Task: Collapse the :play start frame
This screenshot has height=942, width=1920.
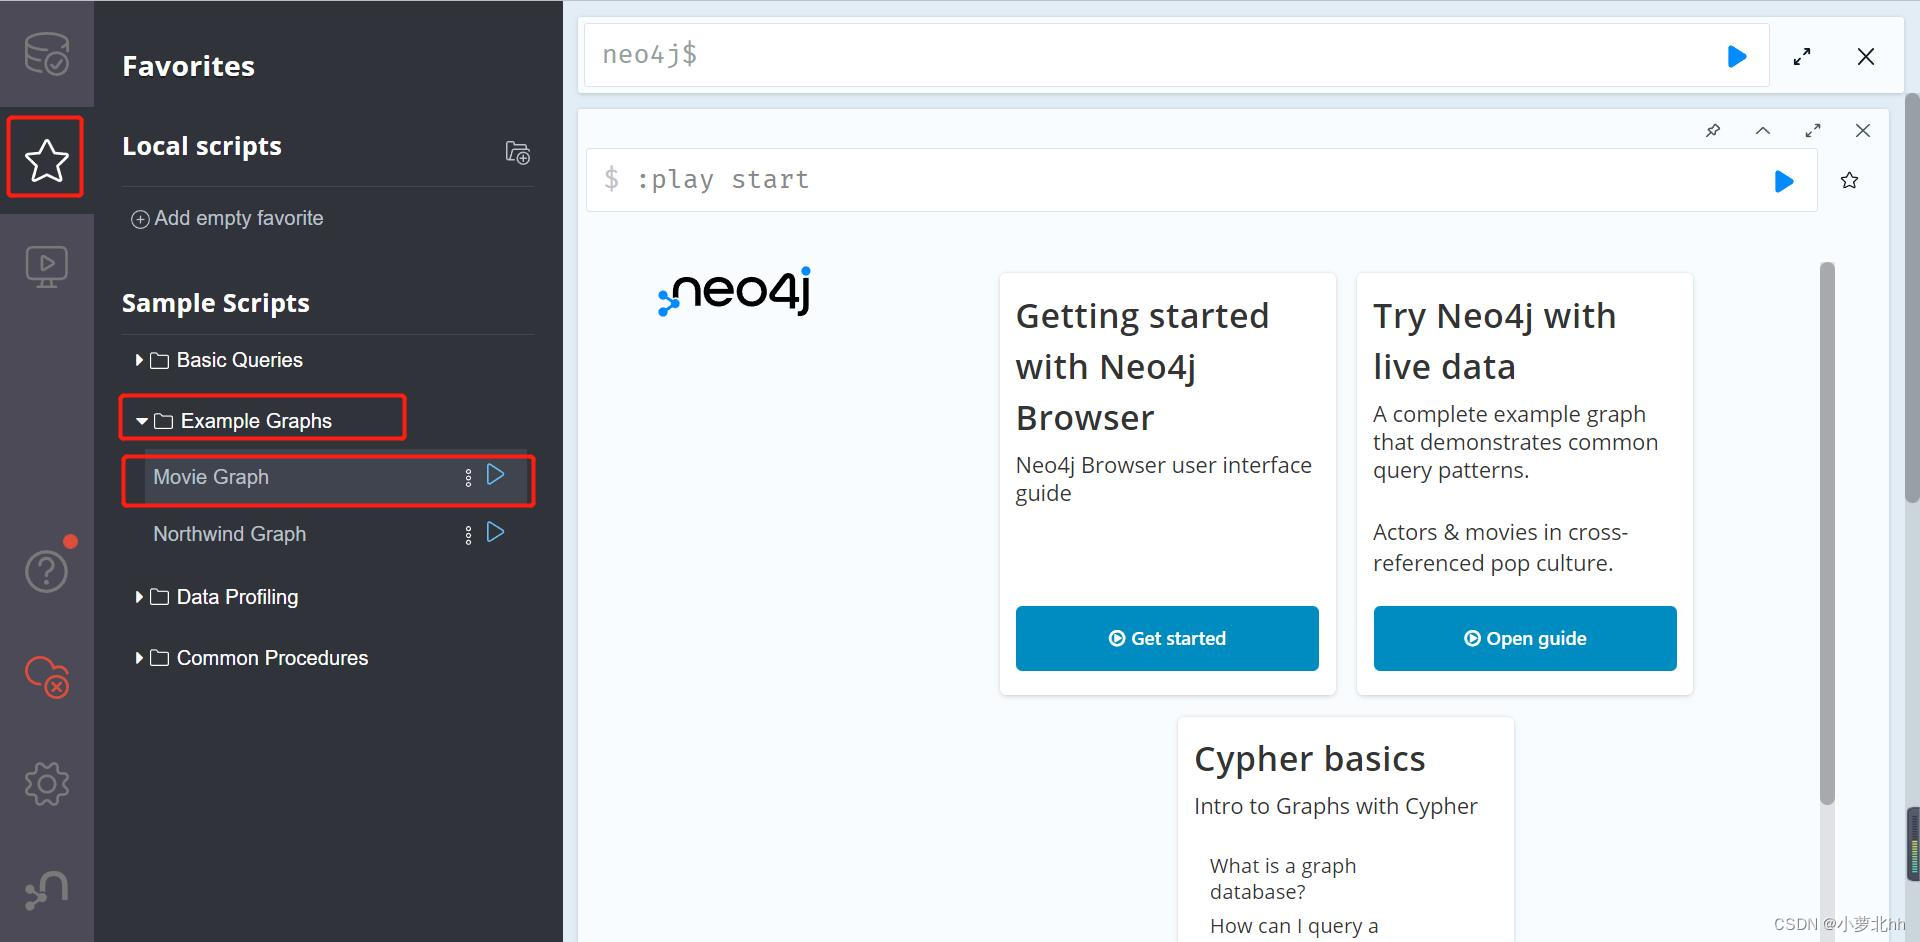Action: 1763,130
